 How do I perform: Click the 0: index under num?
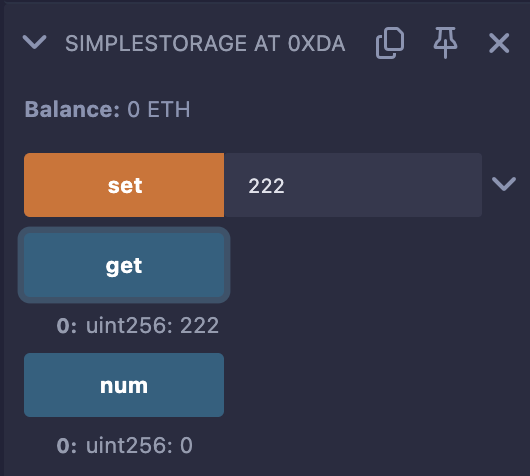[67, 446]
